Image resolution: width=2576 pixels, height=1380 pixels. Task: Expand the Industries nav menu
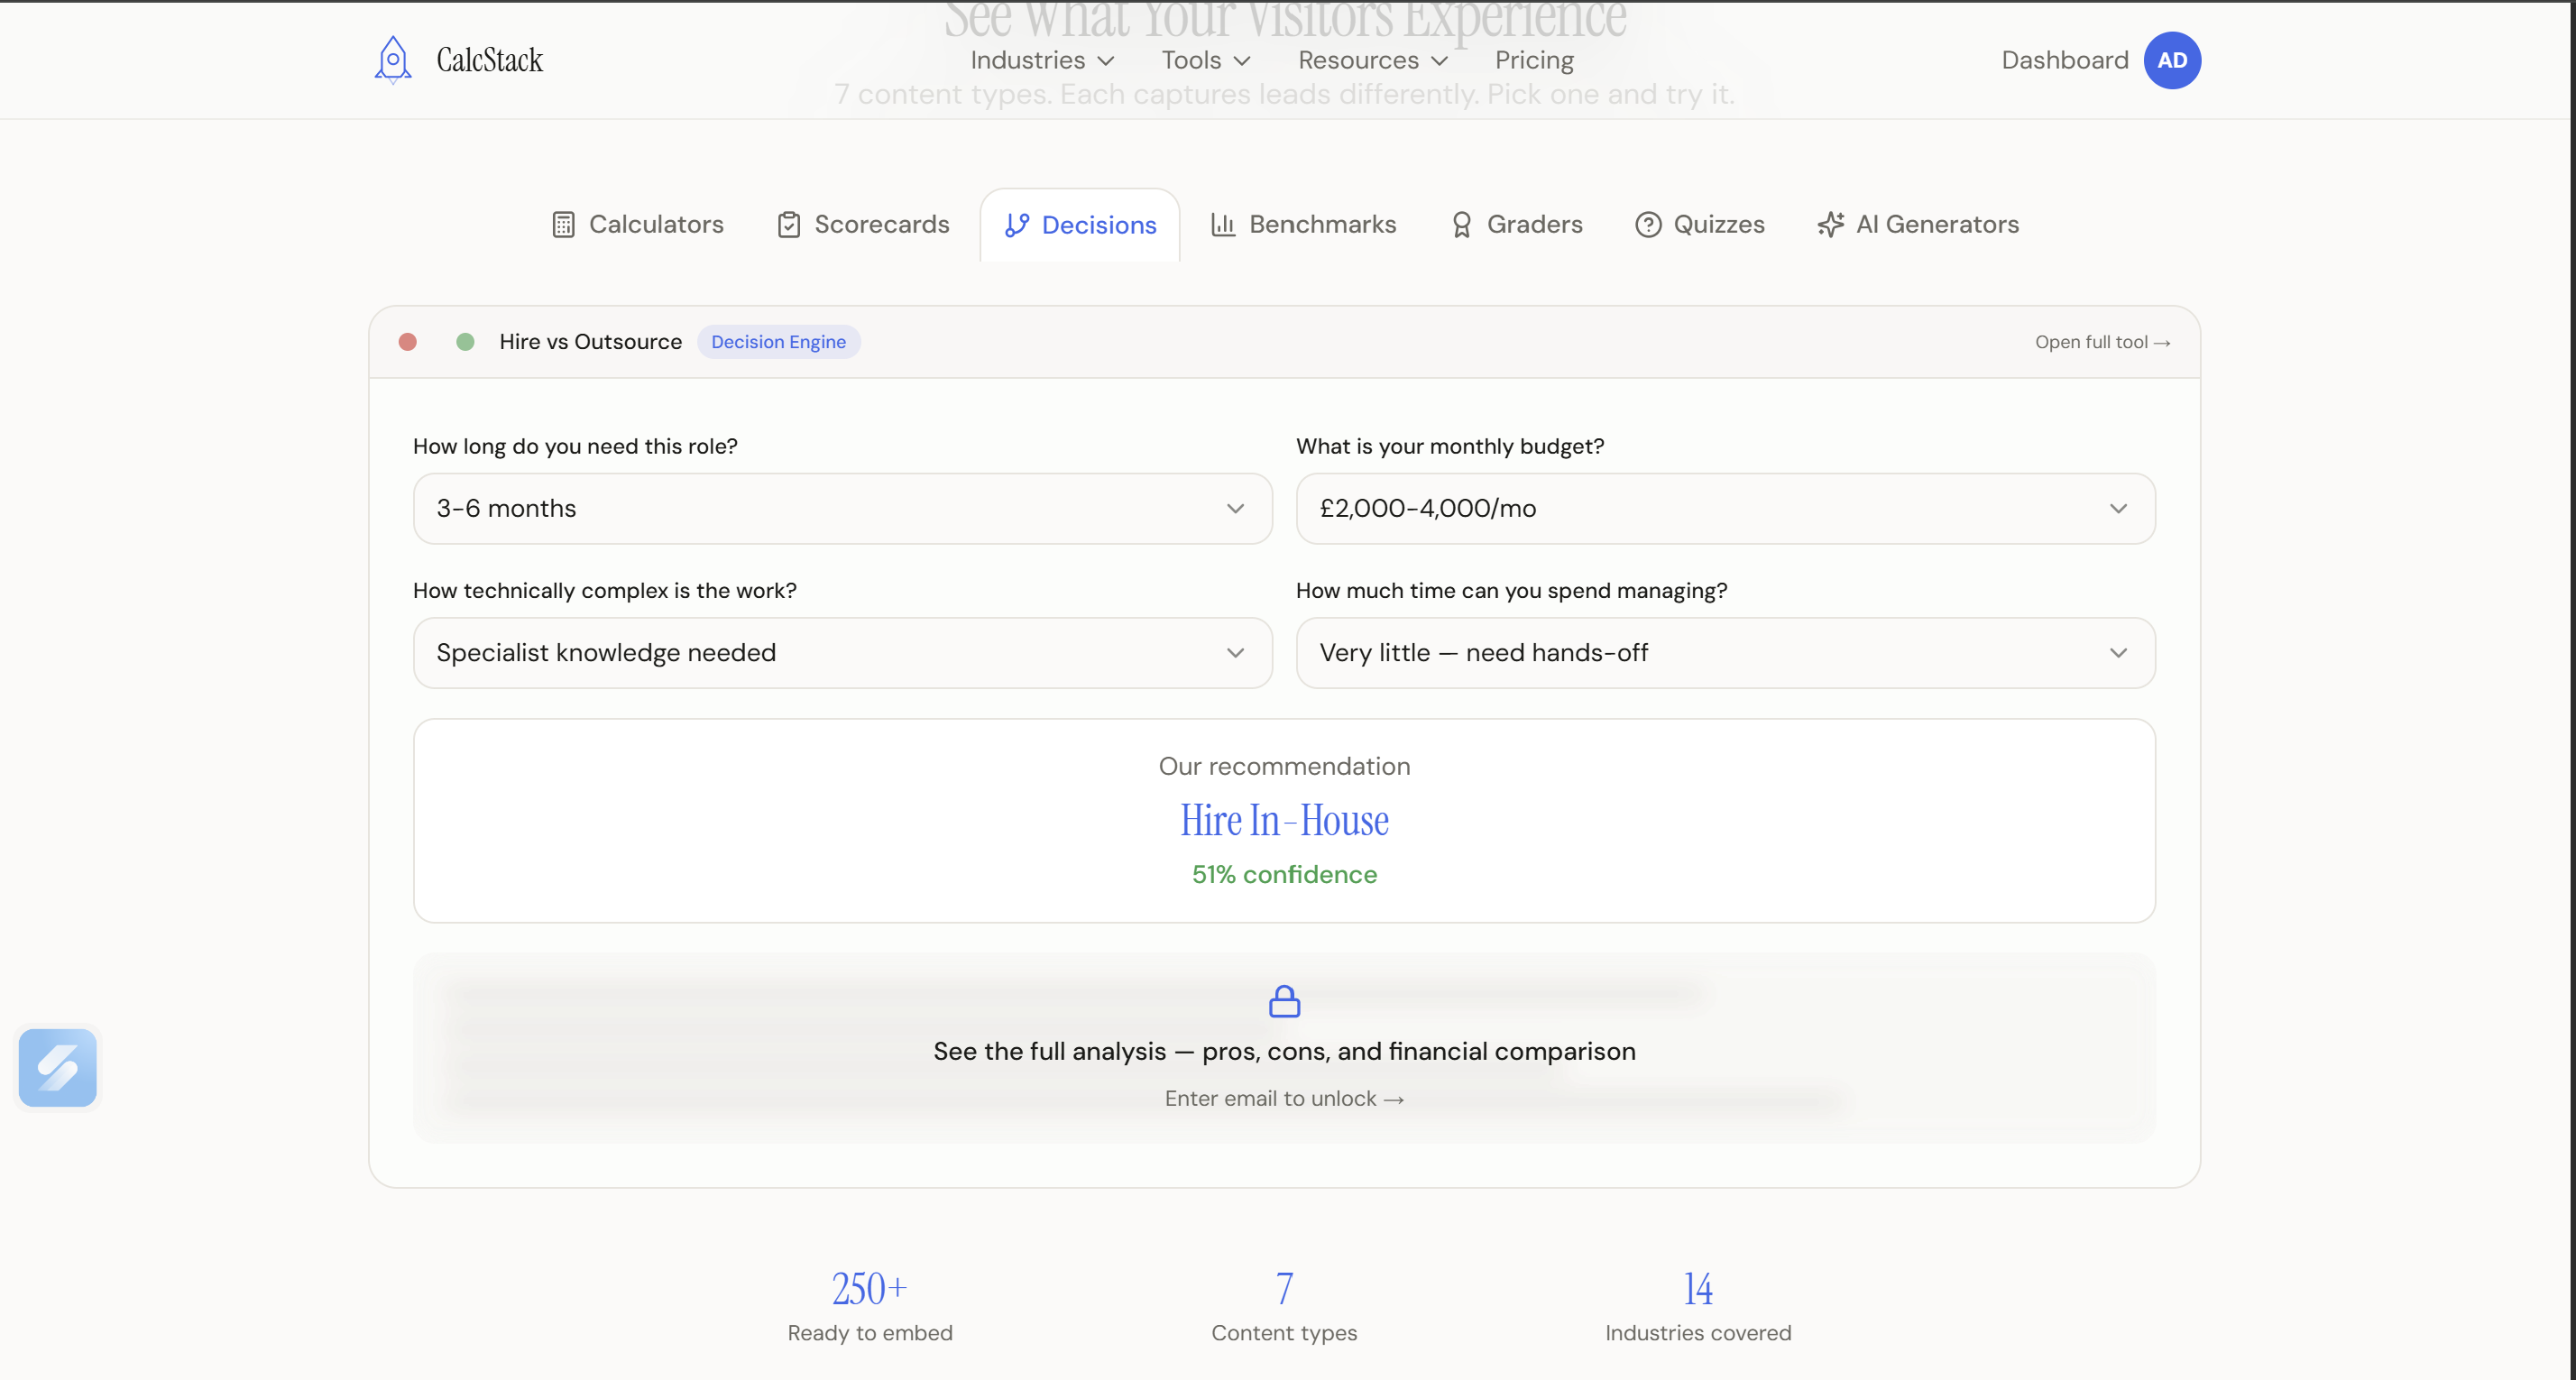pos(1042,60)
